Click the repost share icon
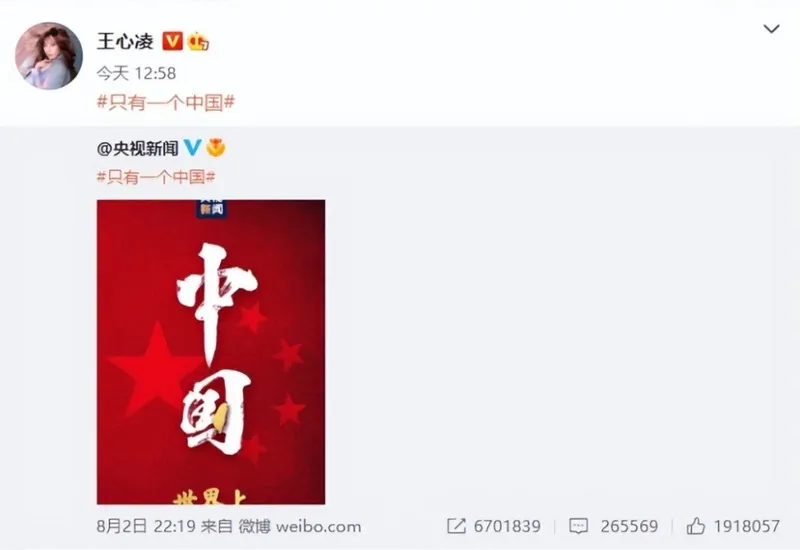The width and height of the screenshot is (800, 550). 456,526
